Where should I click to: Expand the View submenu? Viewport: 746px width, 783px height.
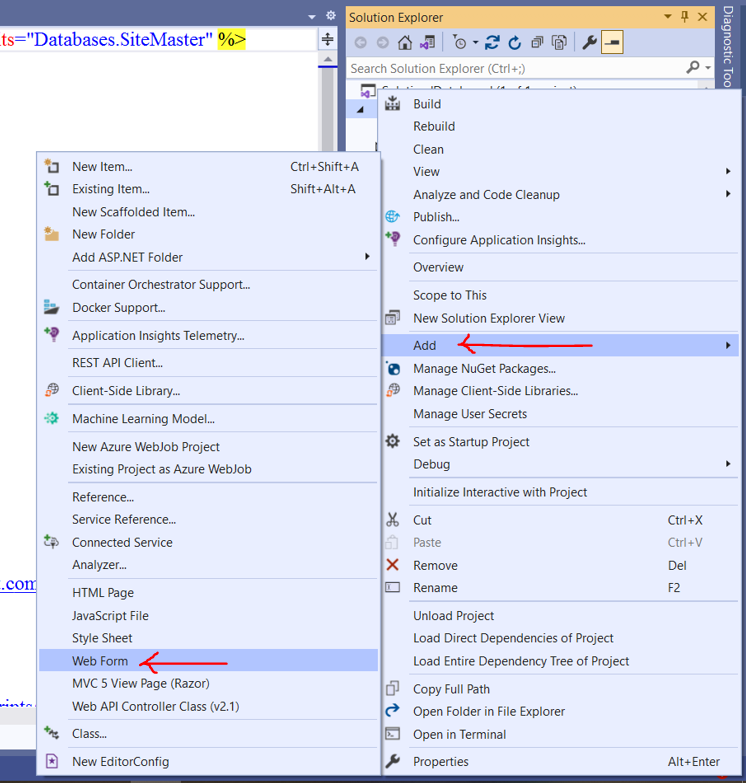[x=560, y=171]
